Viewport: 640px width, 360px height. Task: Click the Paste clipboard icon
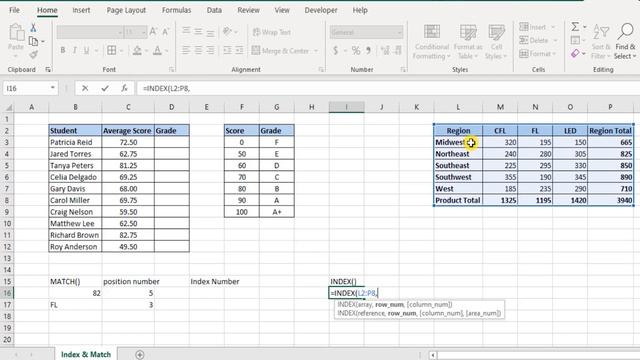point(16,32)
